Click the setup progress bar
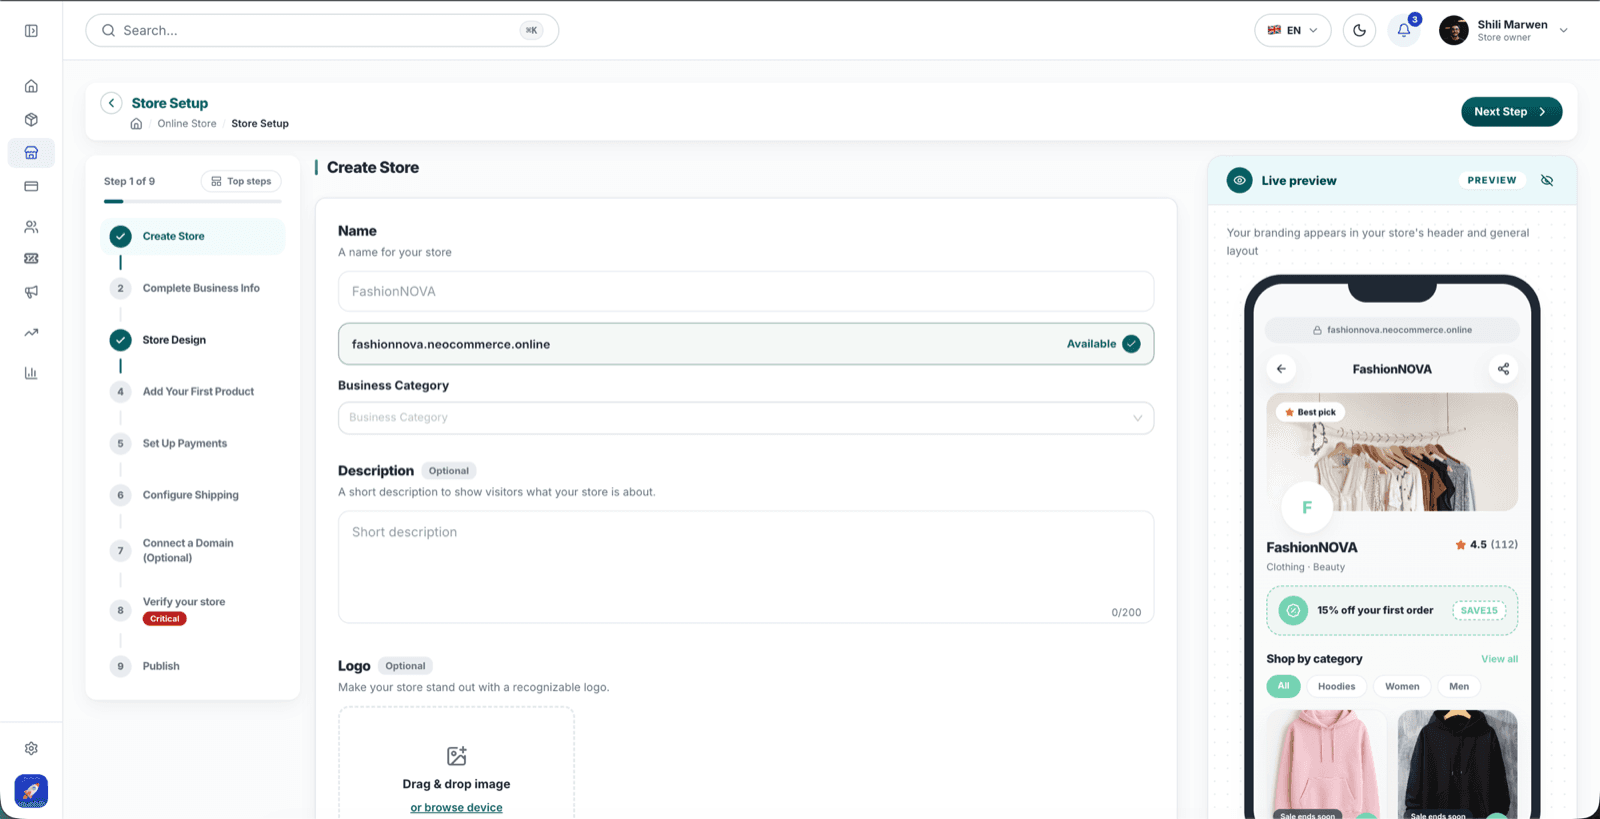Viewport: 1600px width, 819px height. click(193, 202)
